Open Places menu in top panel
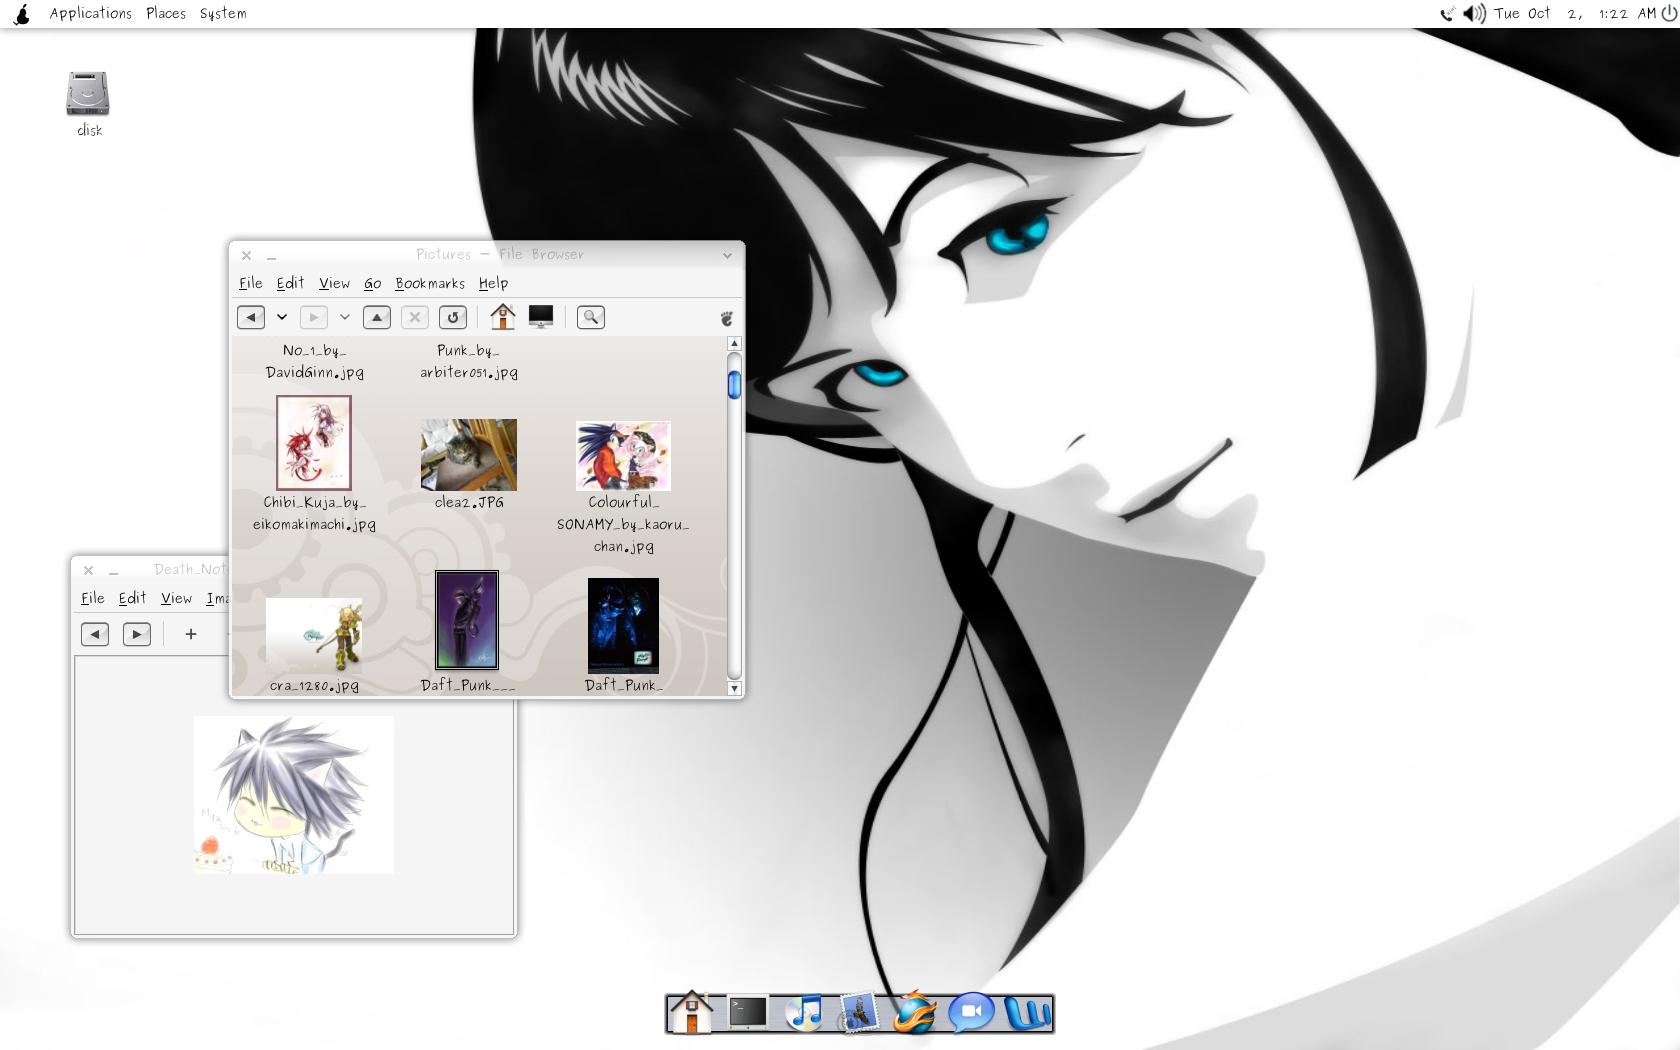 click(x=166, y=13)
